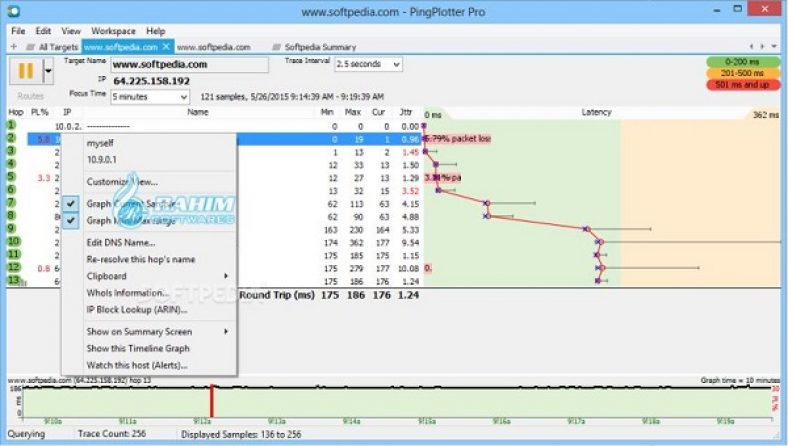Open the Focus Time dropdown set to 5 minutes
The image size is (788, 446).
(x=150, y=97)
